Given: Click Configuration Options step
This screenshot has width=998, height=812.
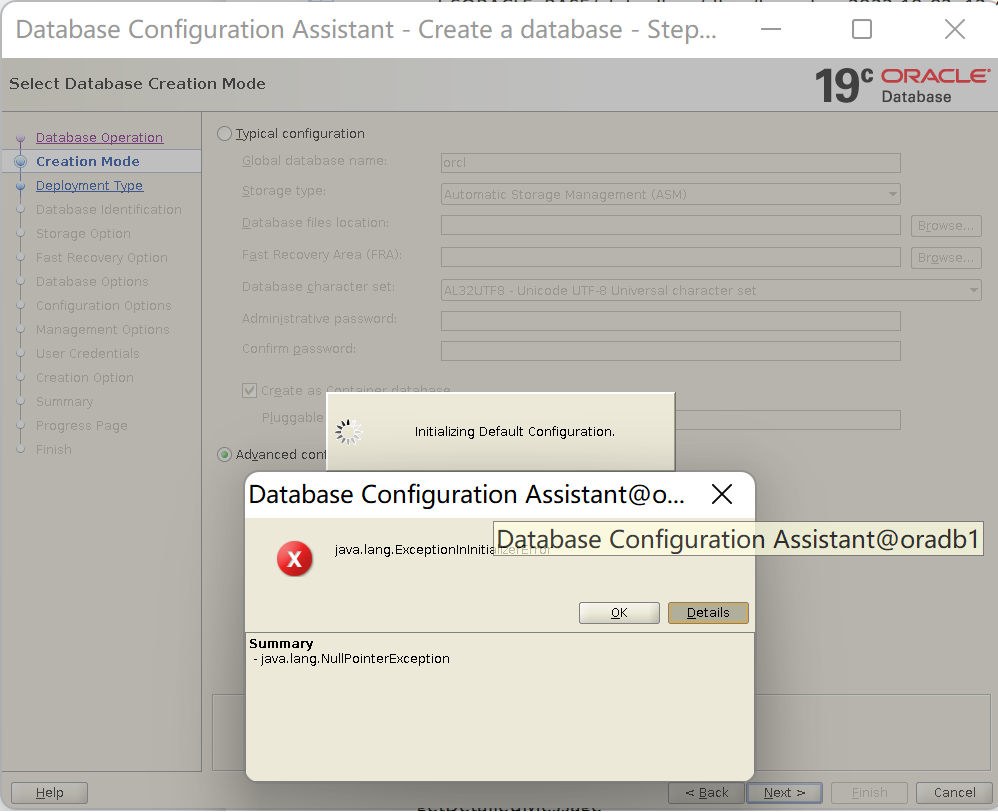Looking at the screenshot, I should tap(103, 305).
